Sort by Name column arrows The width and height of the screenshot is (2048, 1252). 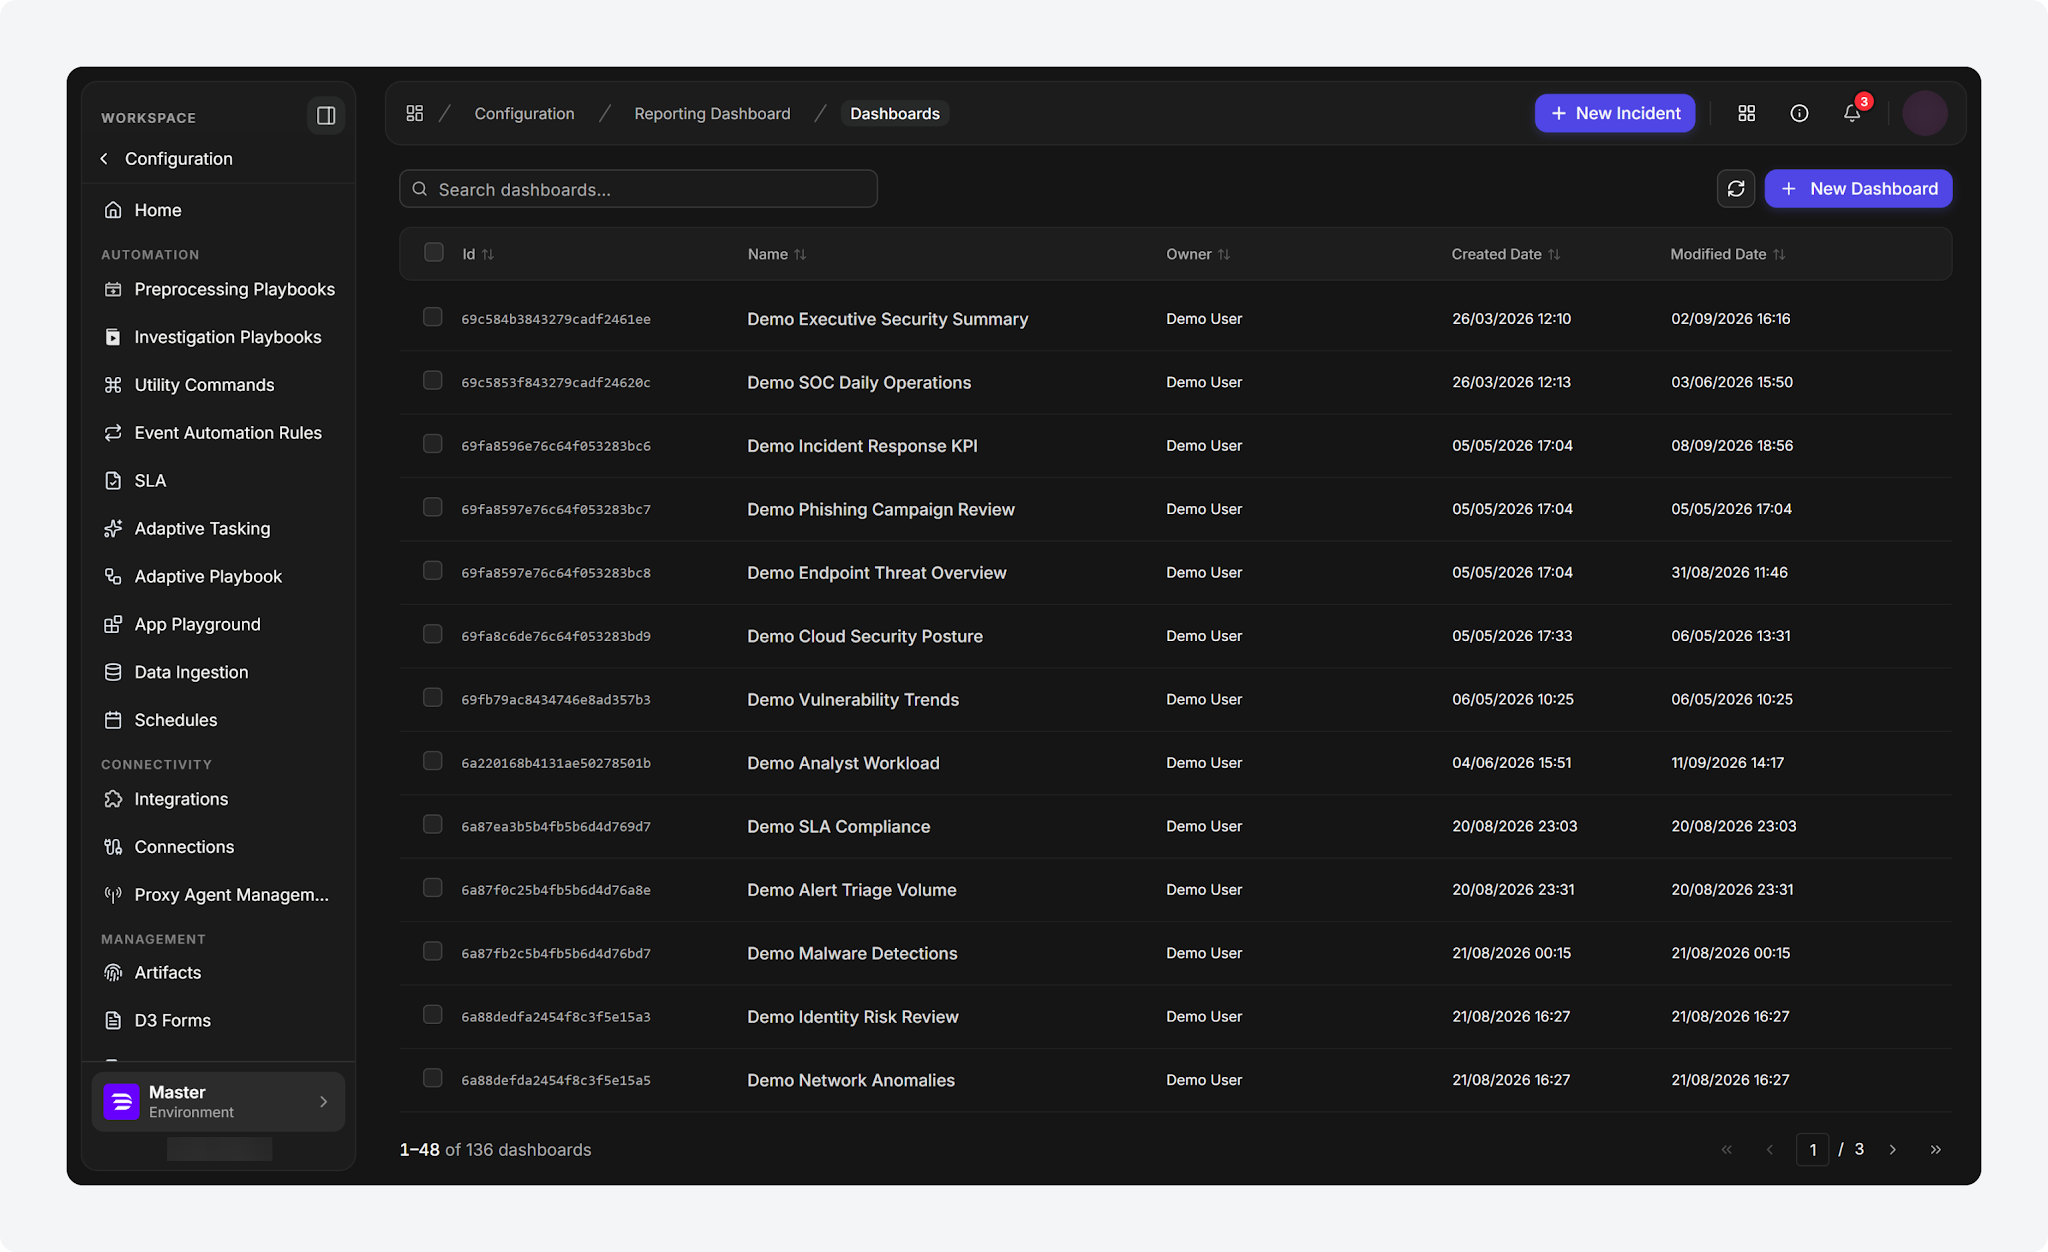point(800,254)
